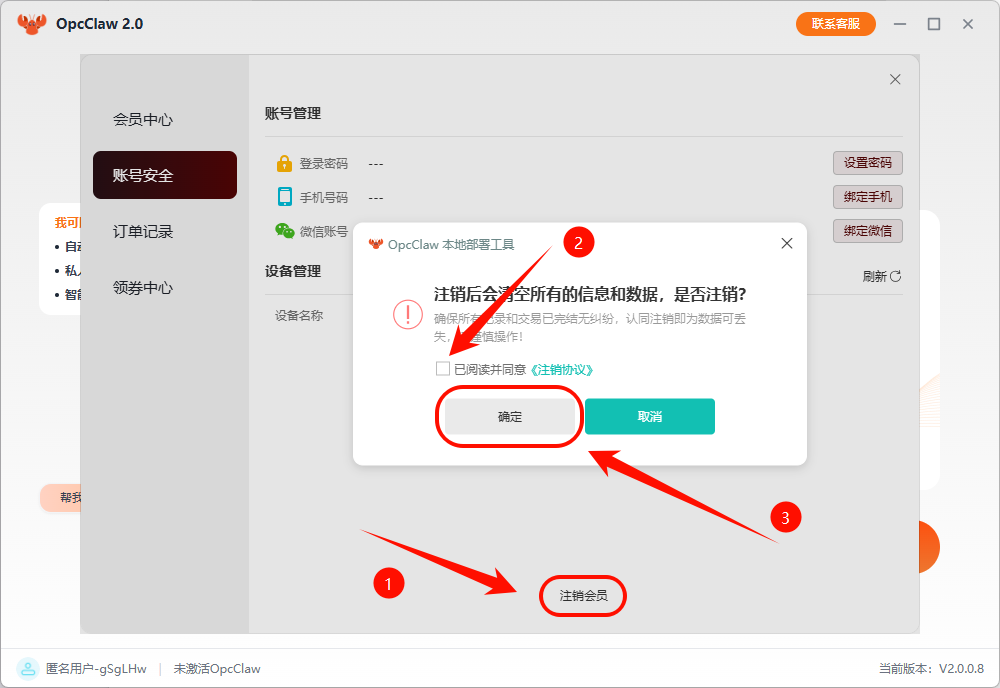The height and width of the screenshot is (688, 1000).
Task: Click the blue phone number icon
Action: click(x=284, y=196)
